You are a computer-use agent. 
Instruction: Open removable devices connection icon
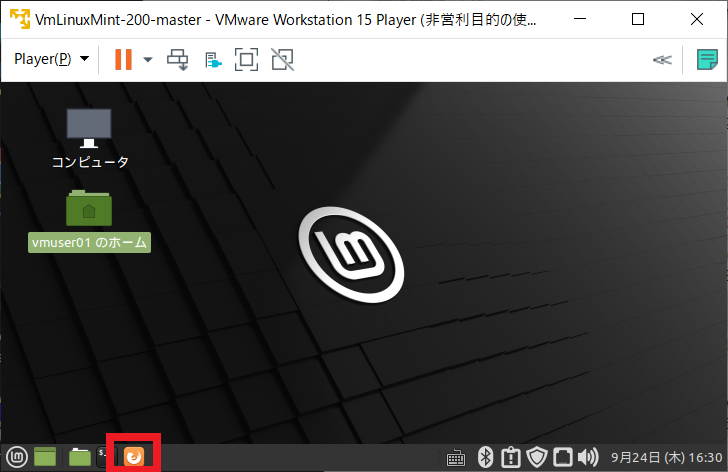click(213, 60)
